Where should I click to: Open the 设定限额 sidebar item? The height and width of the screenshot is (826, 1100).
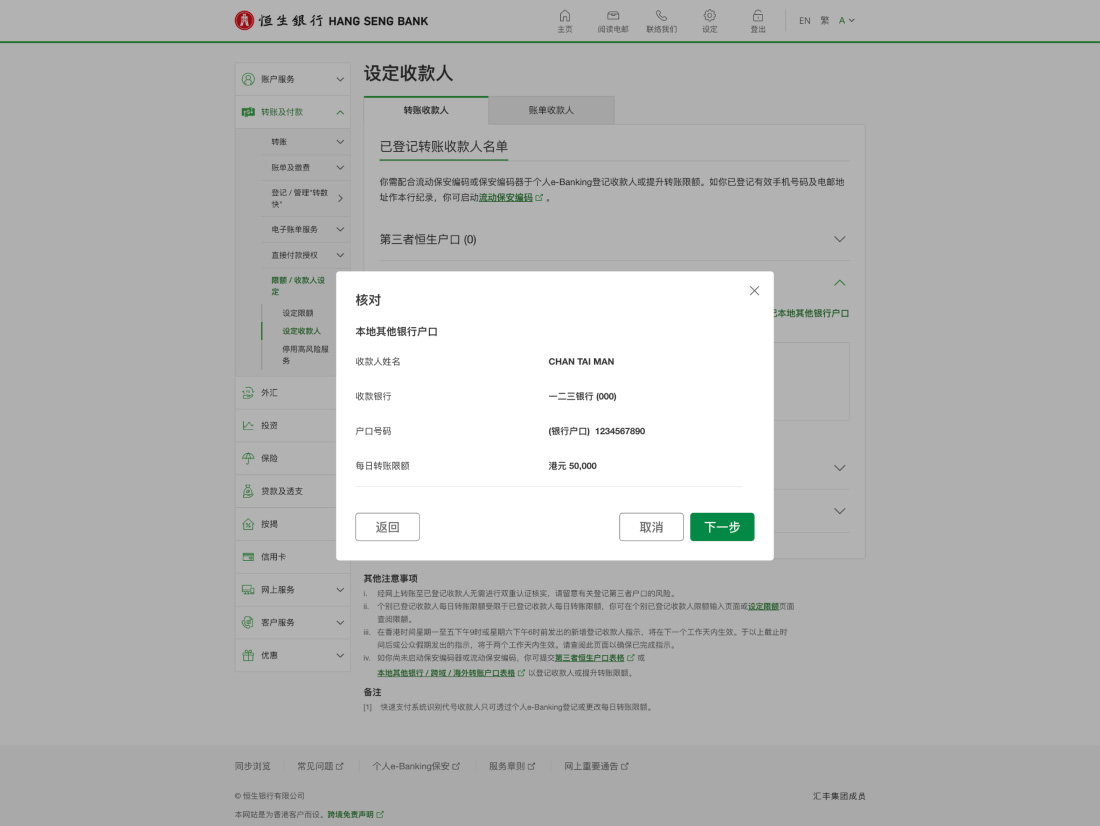click(298, 313)
